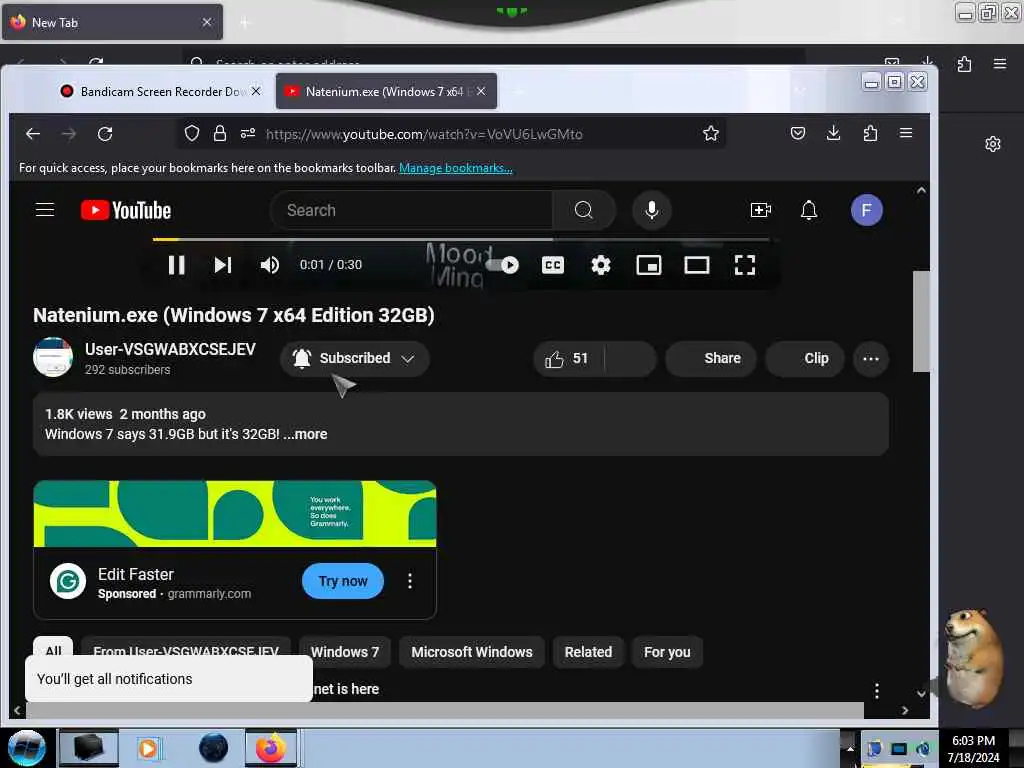
Task: Open the taskbar clock 6:03 PM
Action: [973, 748]
